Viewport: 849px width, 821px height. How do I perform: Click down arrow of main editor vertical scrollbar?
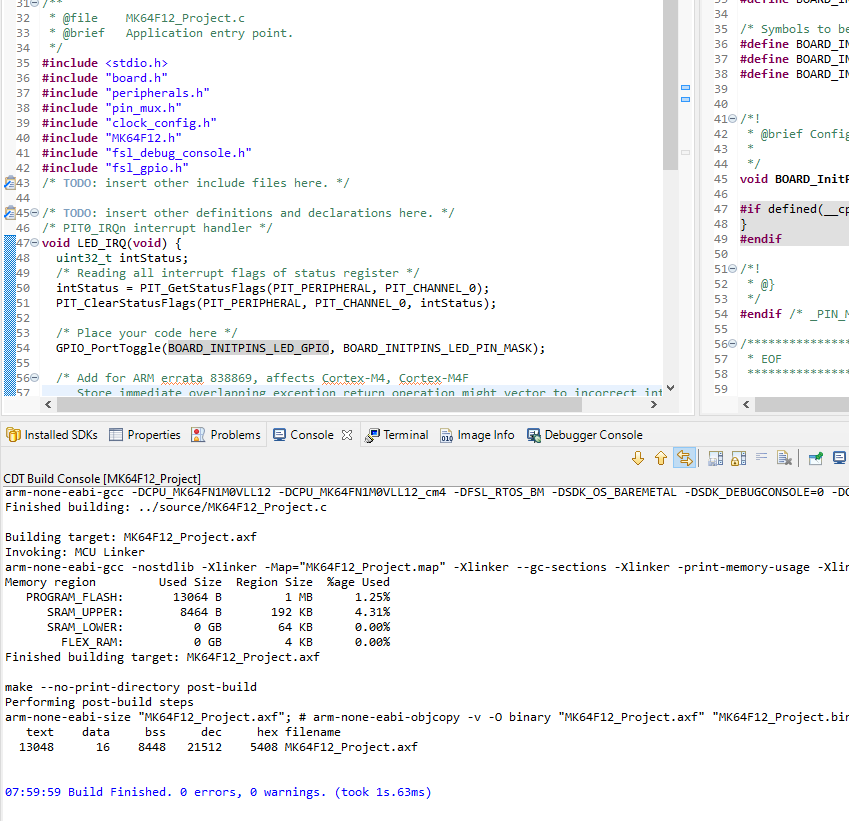(670, 388)
